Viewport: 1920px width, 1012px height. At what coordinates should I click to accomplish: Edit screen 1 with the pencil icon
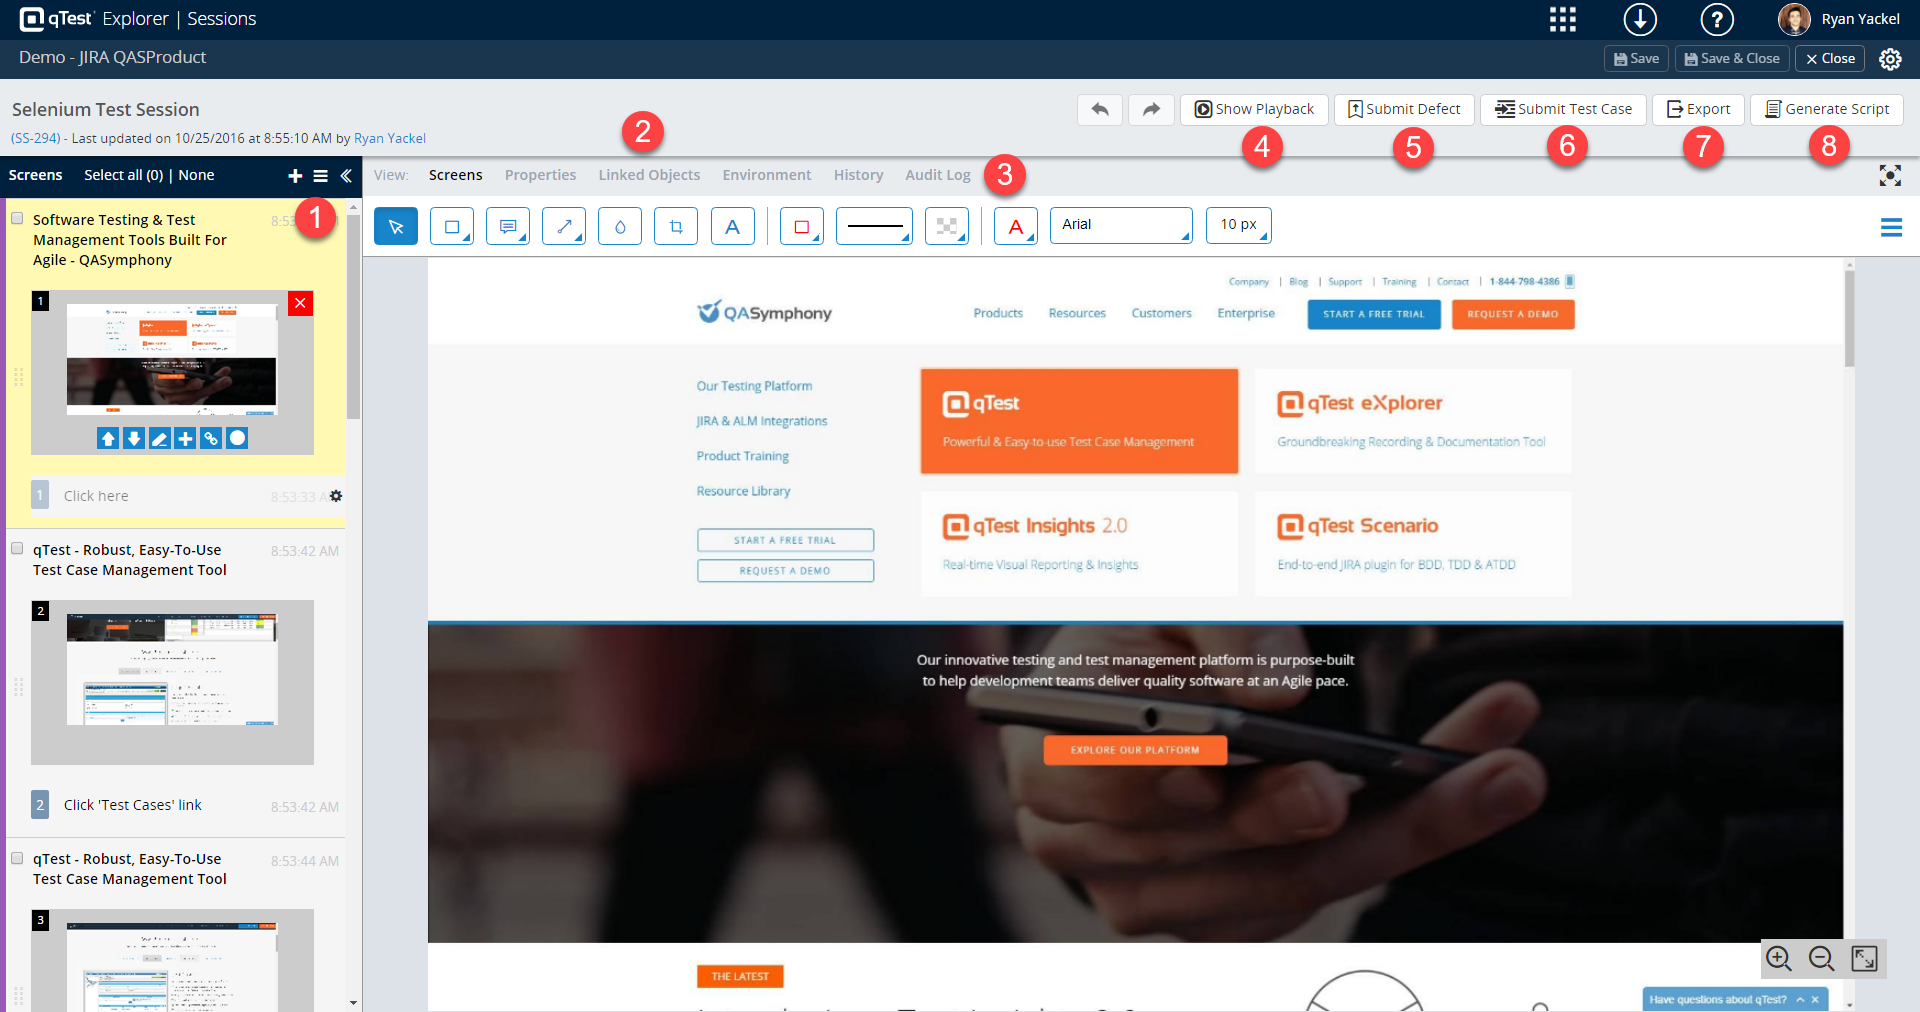(160, 438)
